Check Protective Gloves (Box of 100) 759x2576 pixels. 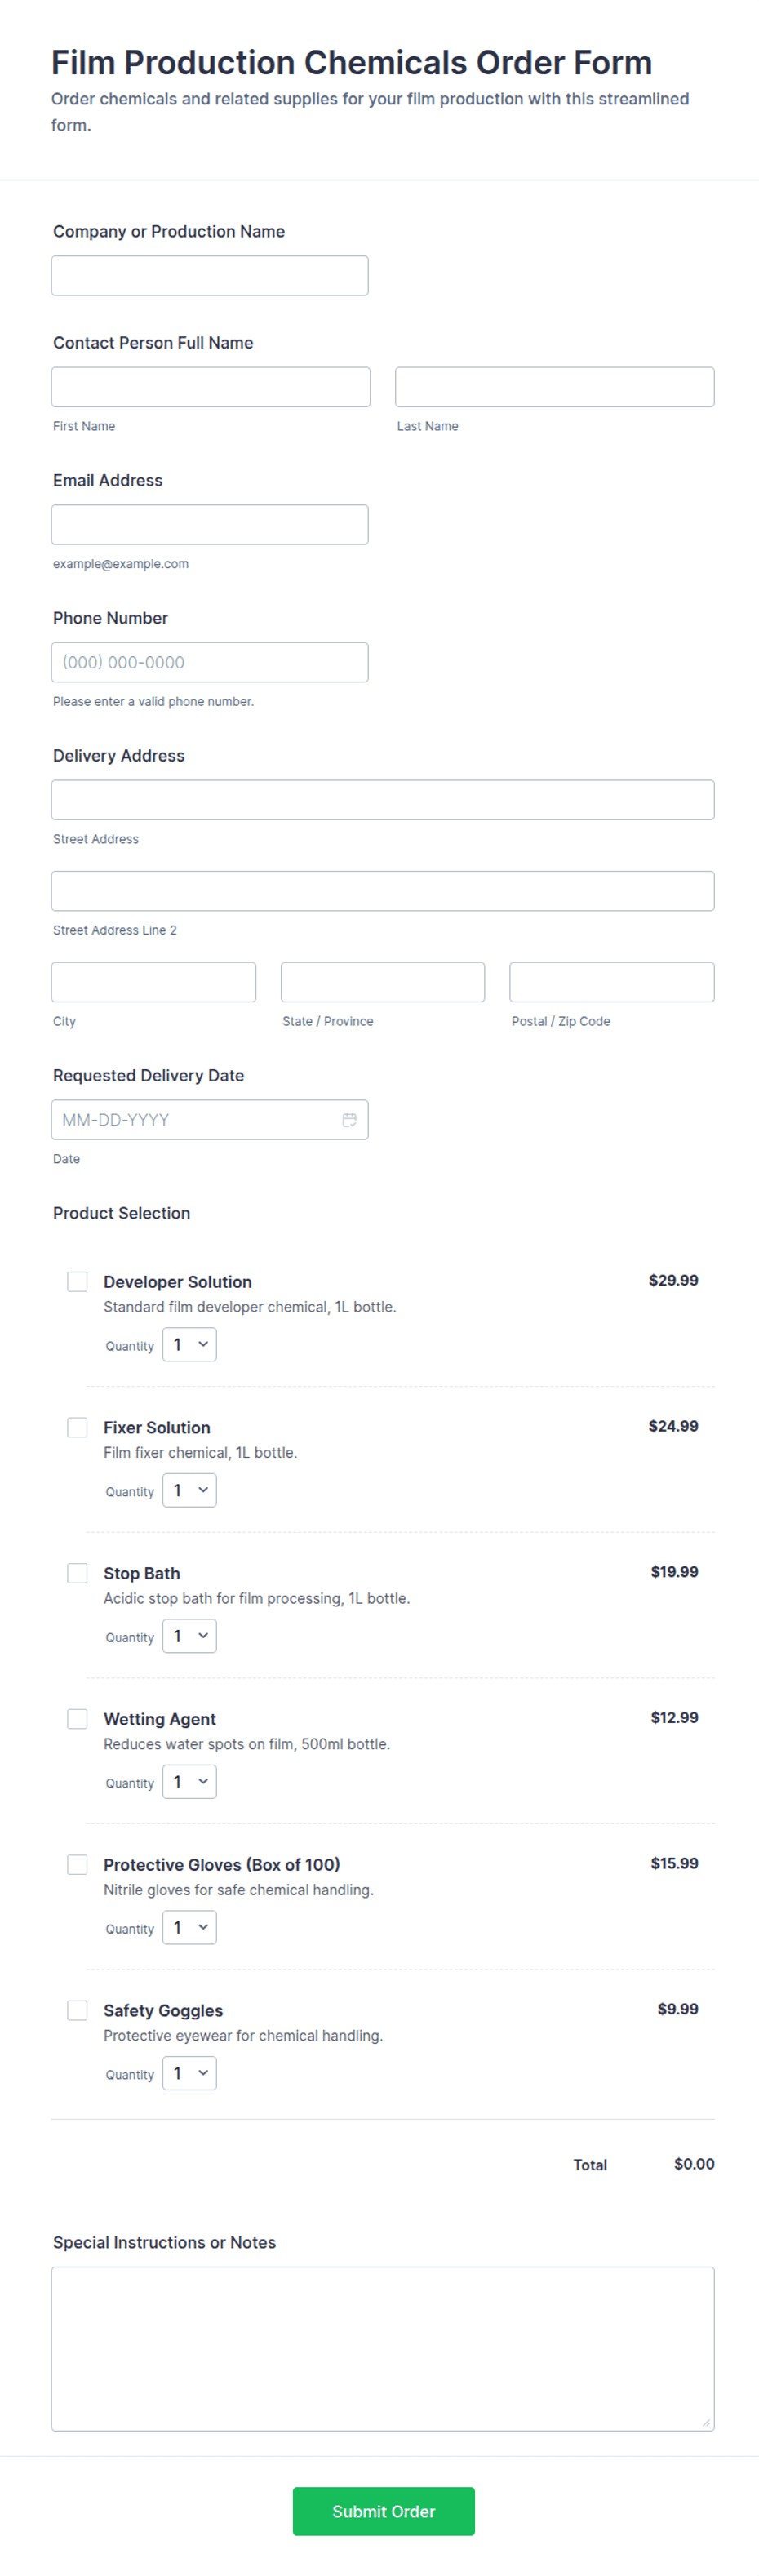tap(77, 1864)
